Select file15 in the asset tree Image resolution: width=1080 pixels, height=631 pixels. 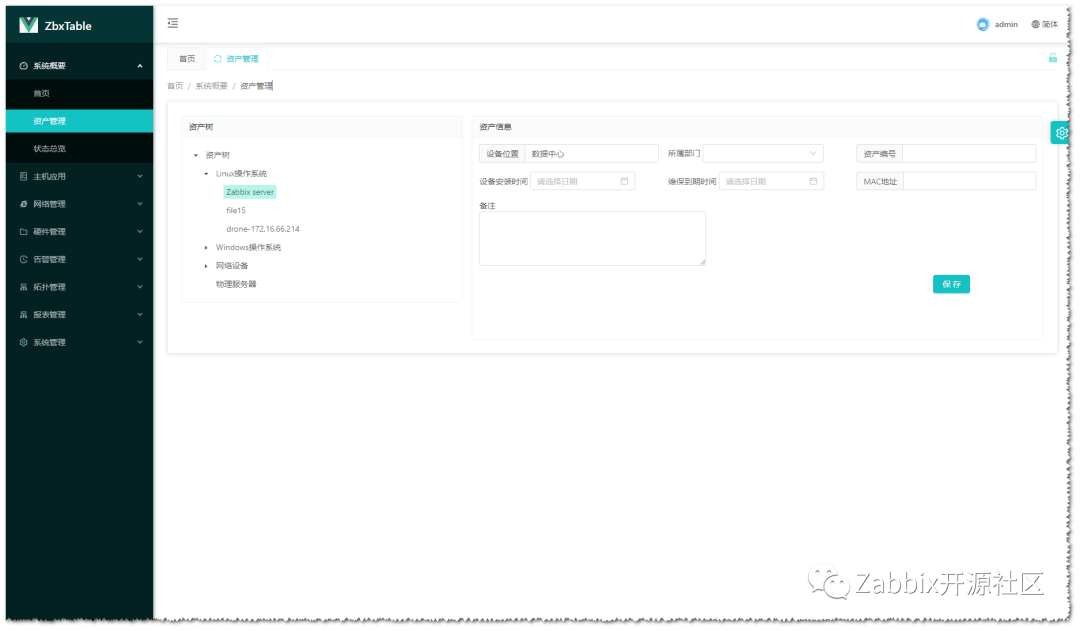[236, 210]
